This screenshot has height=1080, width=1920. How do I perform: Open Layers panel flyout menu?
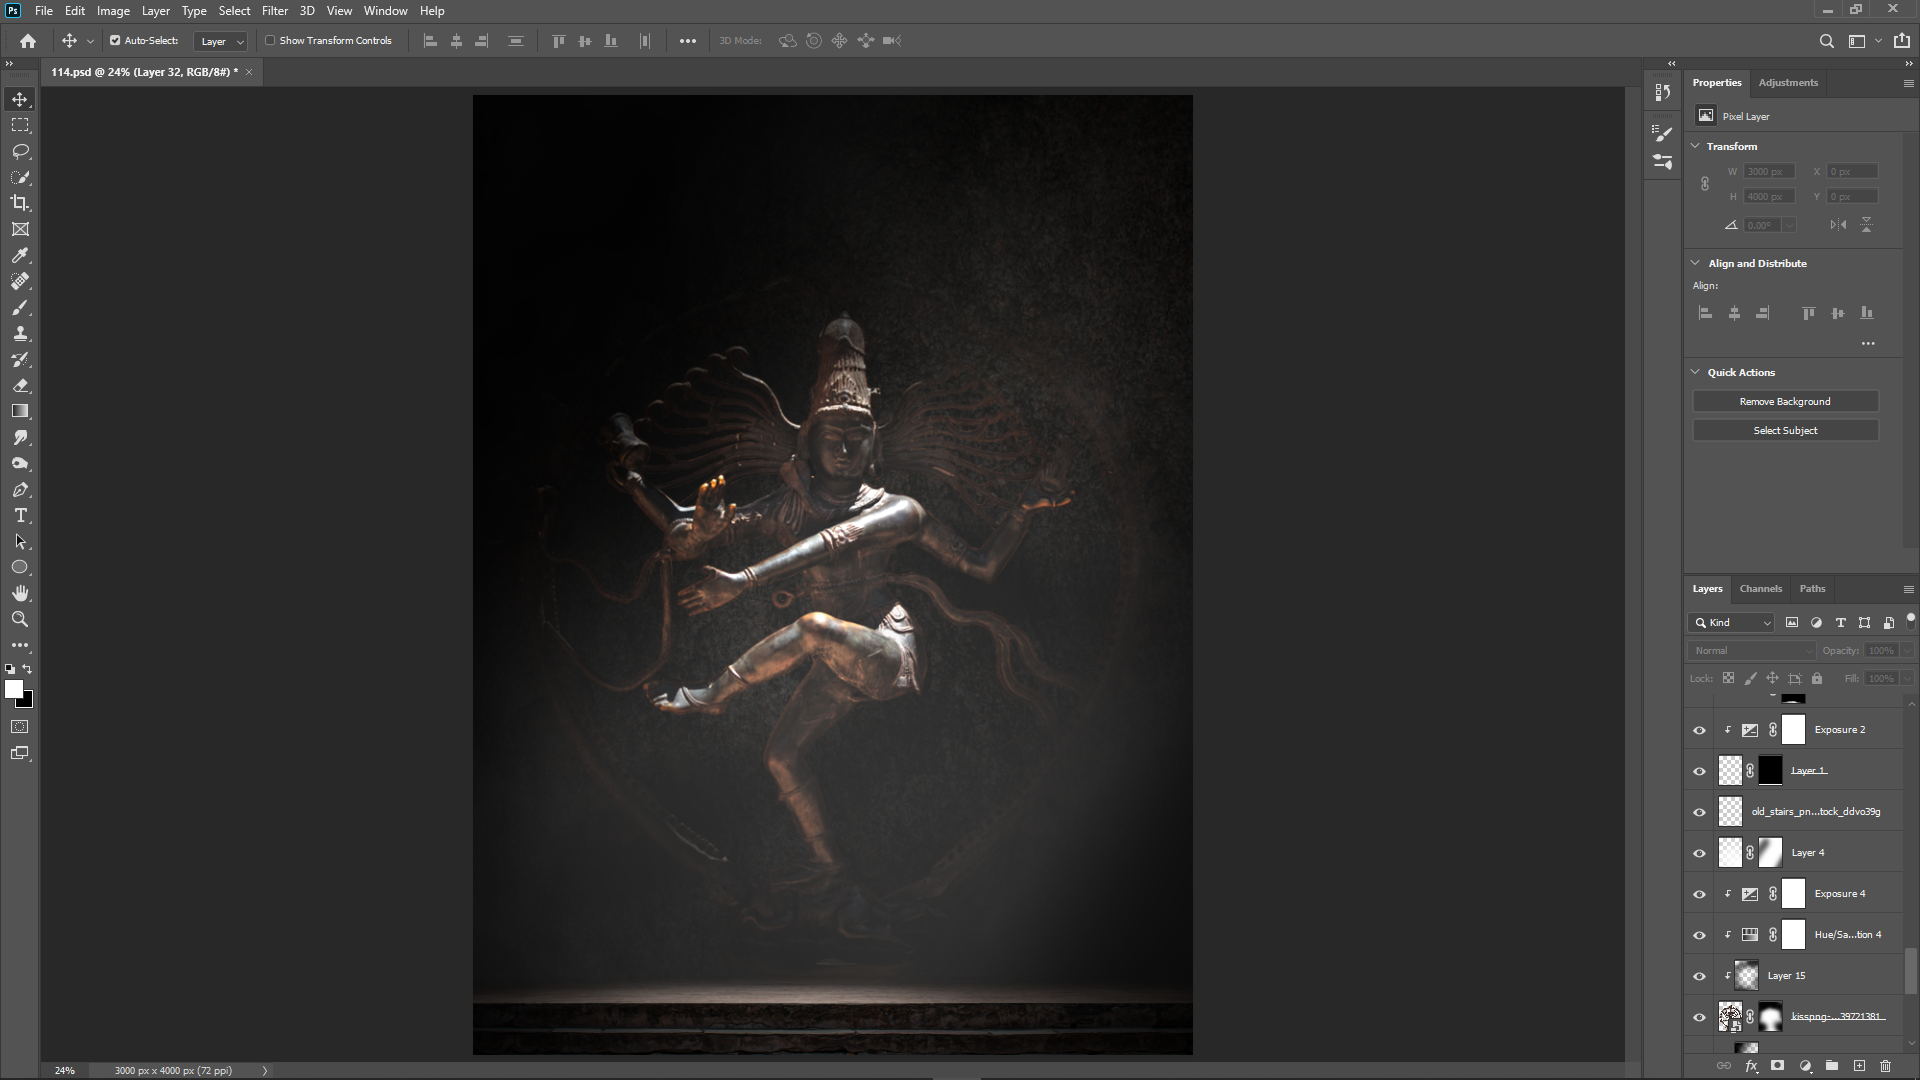click(1908, 589)
